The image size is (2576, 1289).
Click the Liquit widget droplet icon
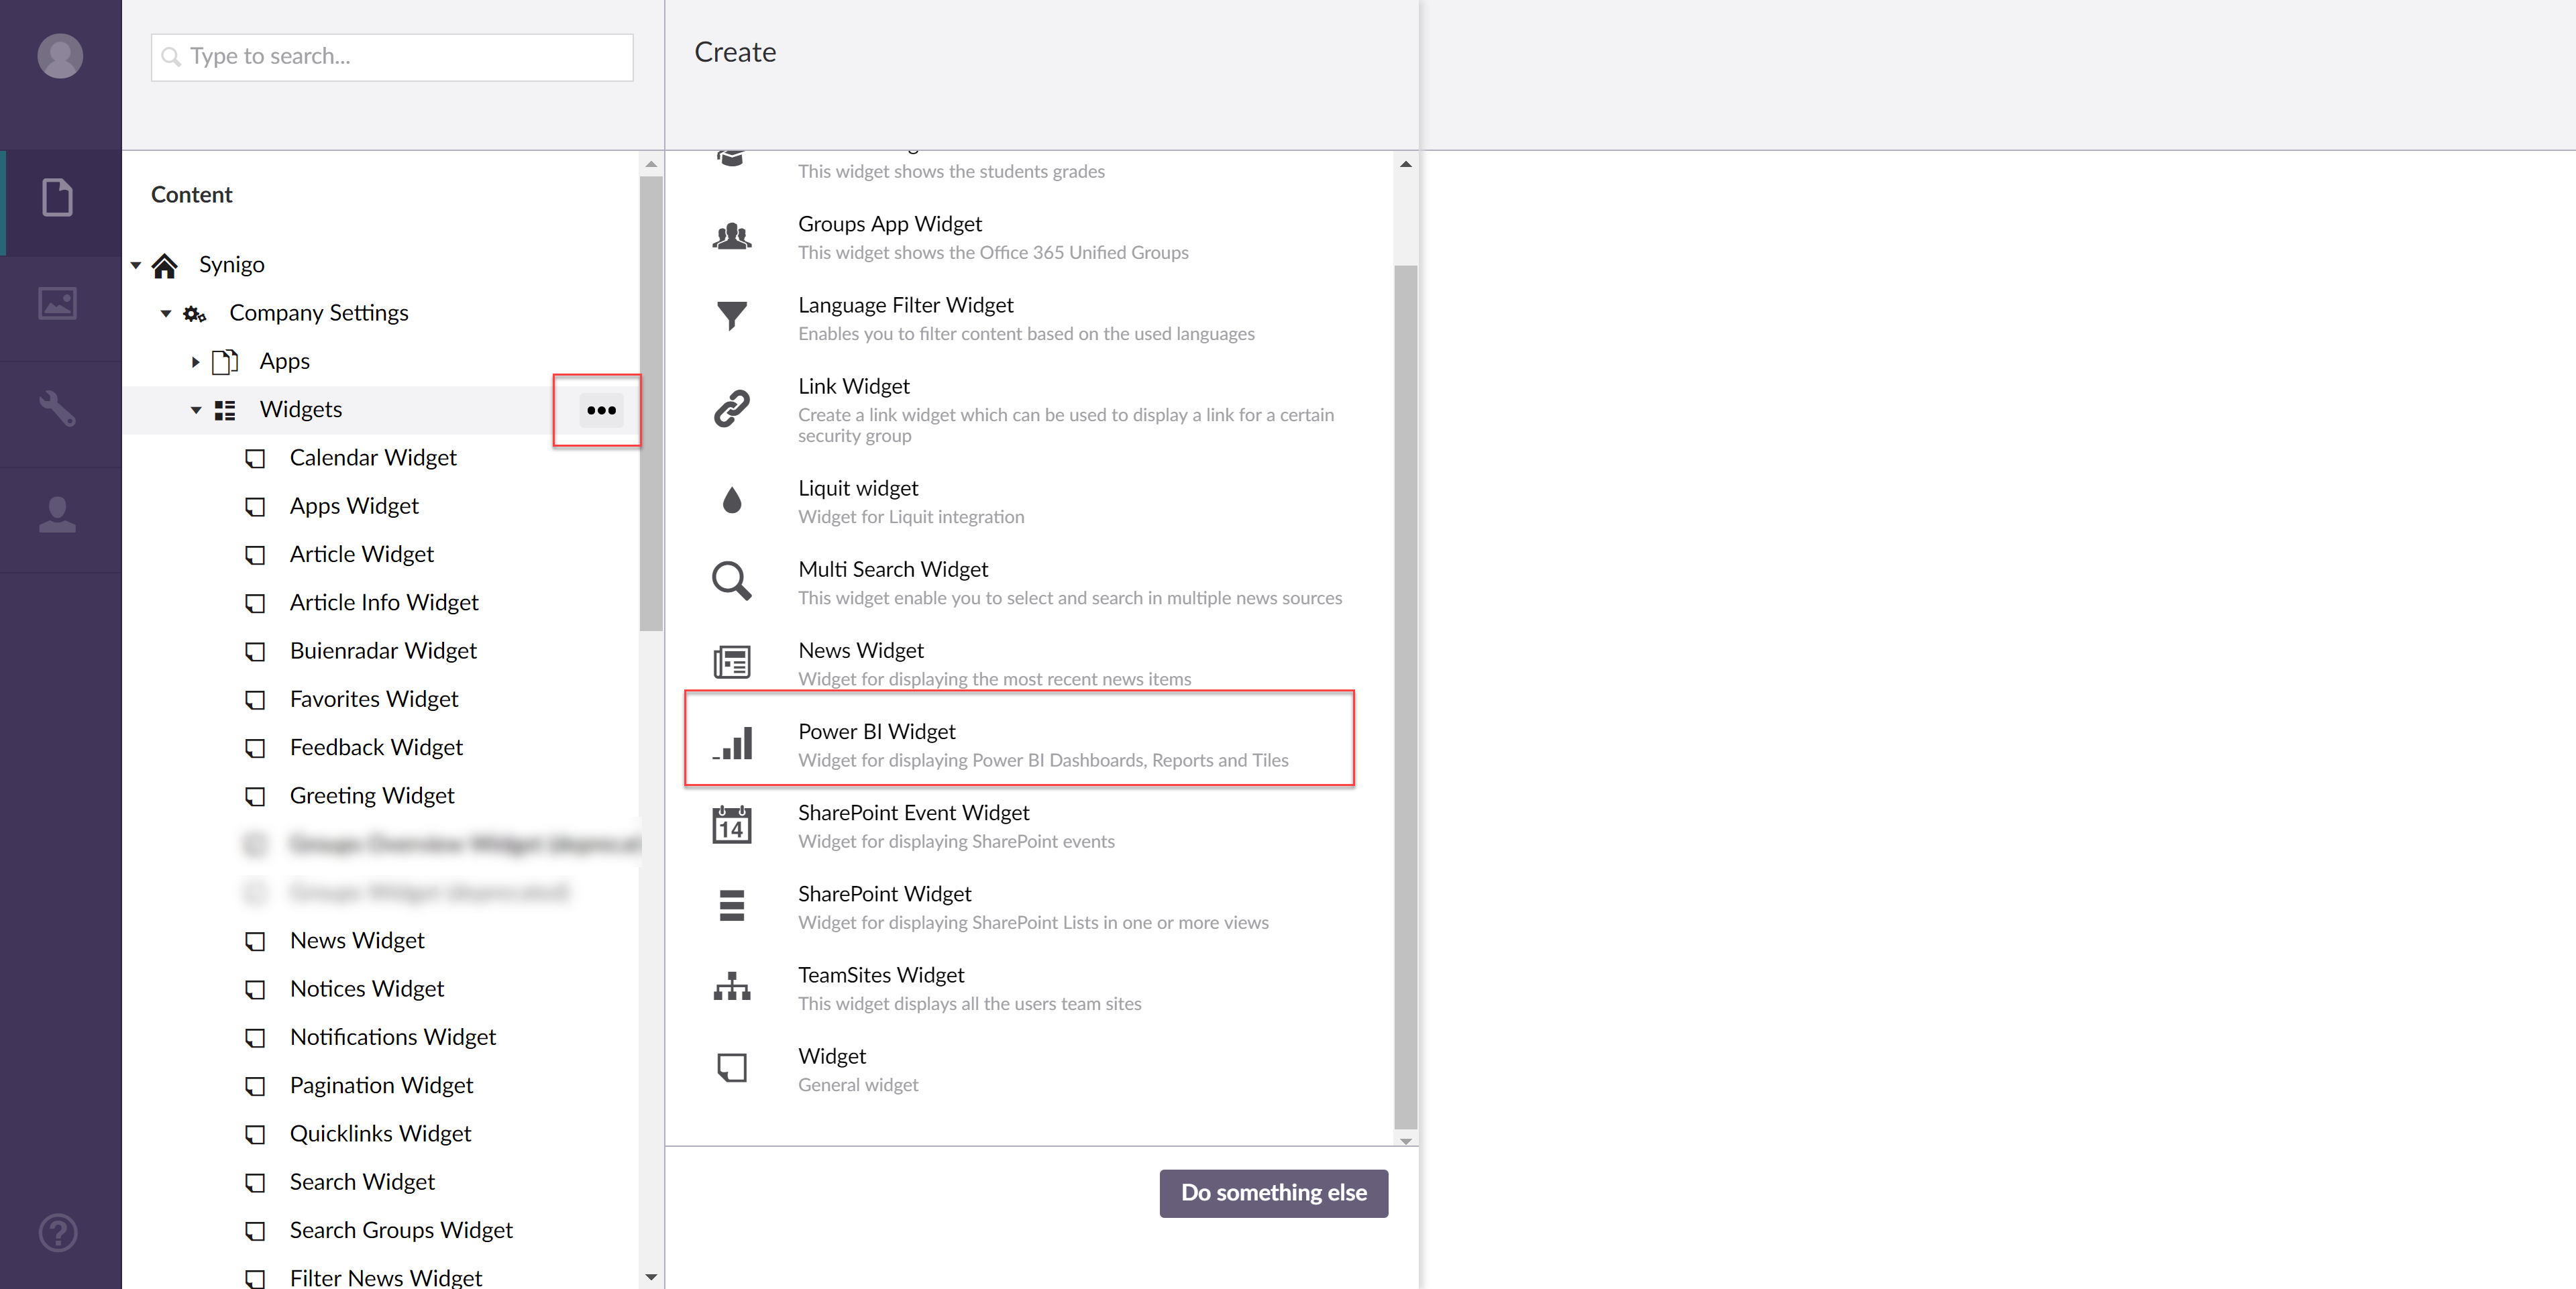(732, 500)
